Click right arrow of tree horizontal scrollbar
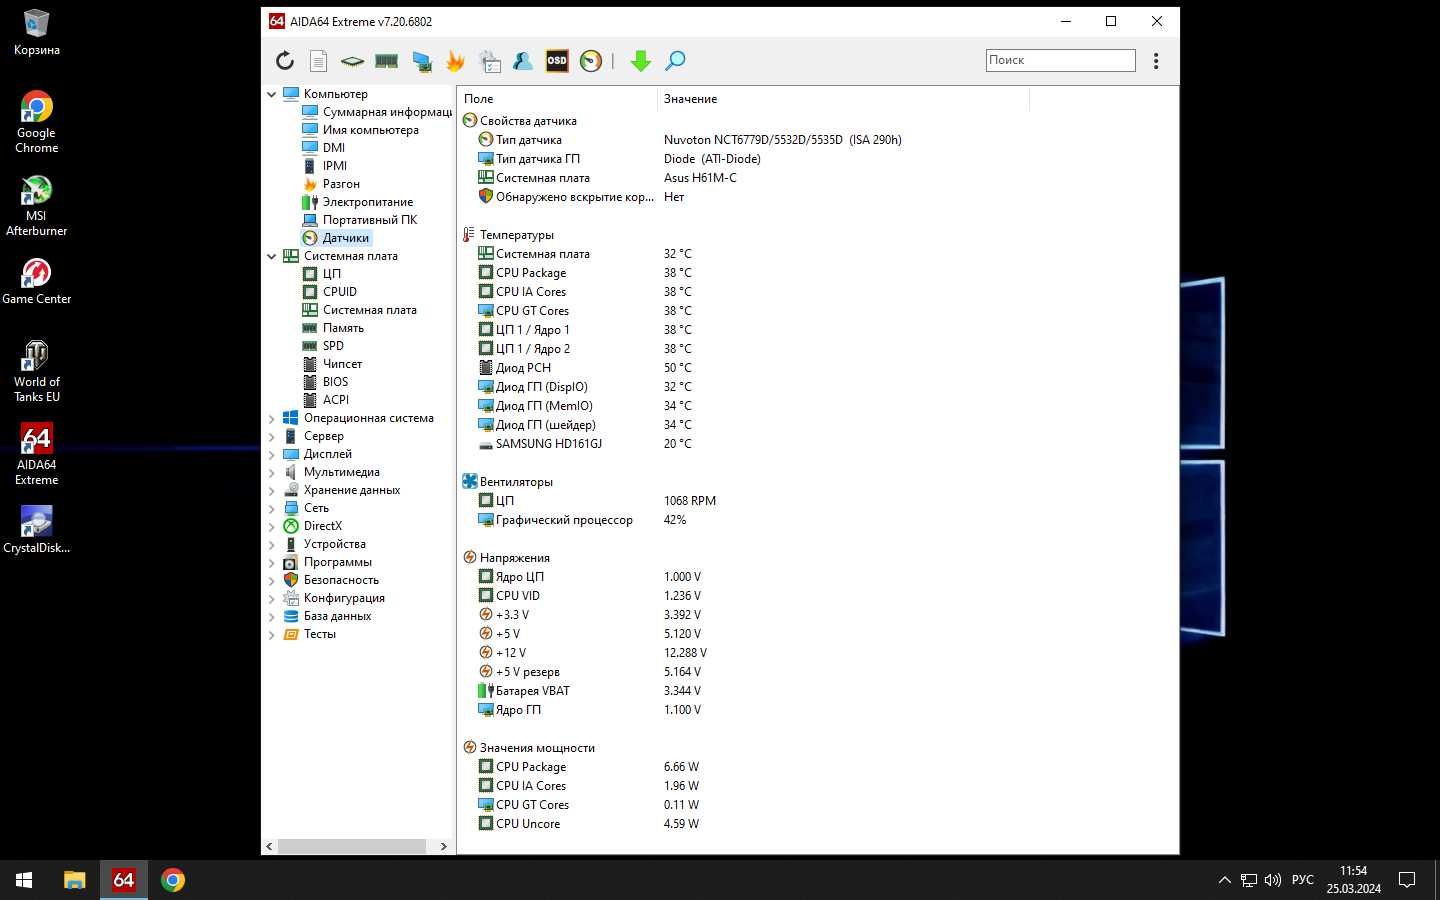 (x=444, y=846)
